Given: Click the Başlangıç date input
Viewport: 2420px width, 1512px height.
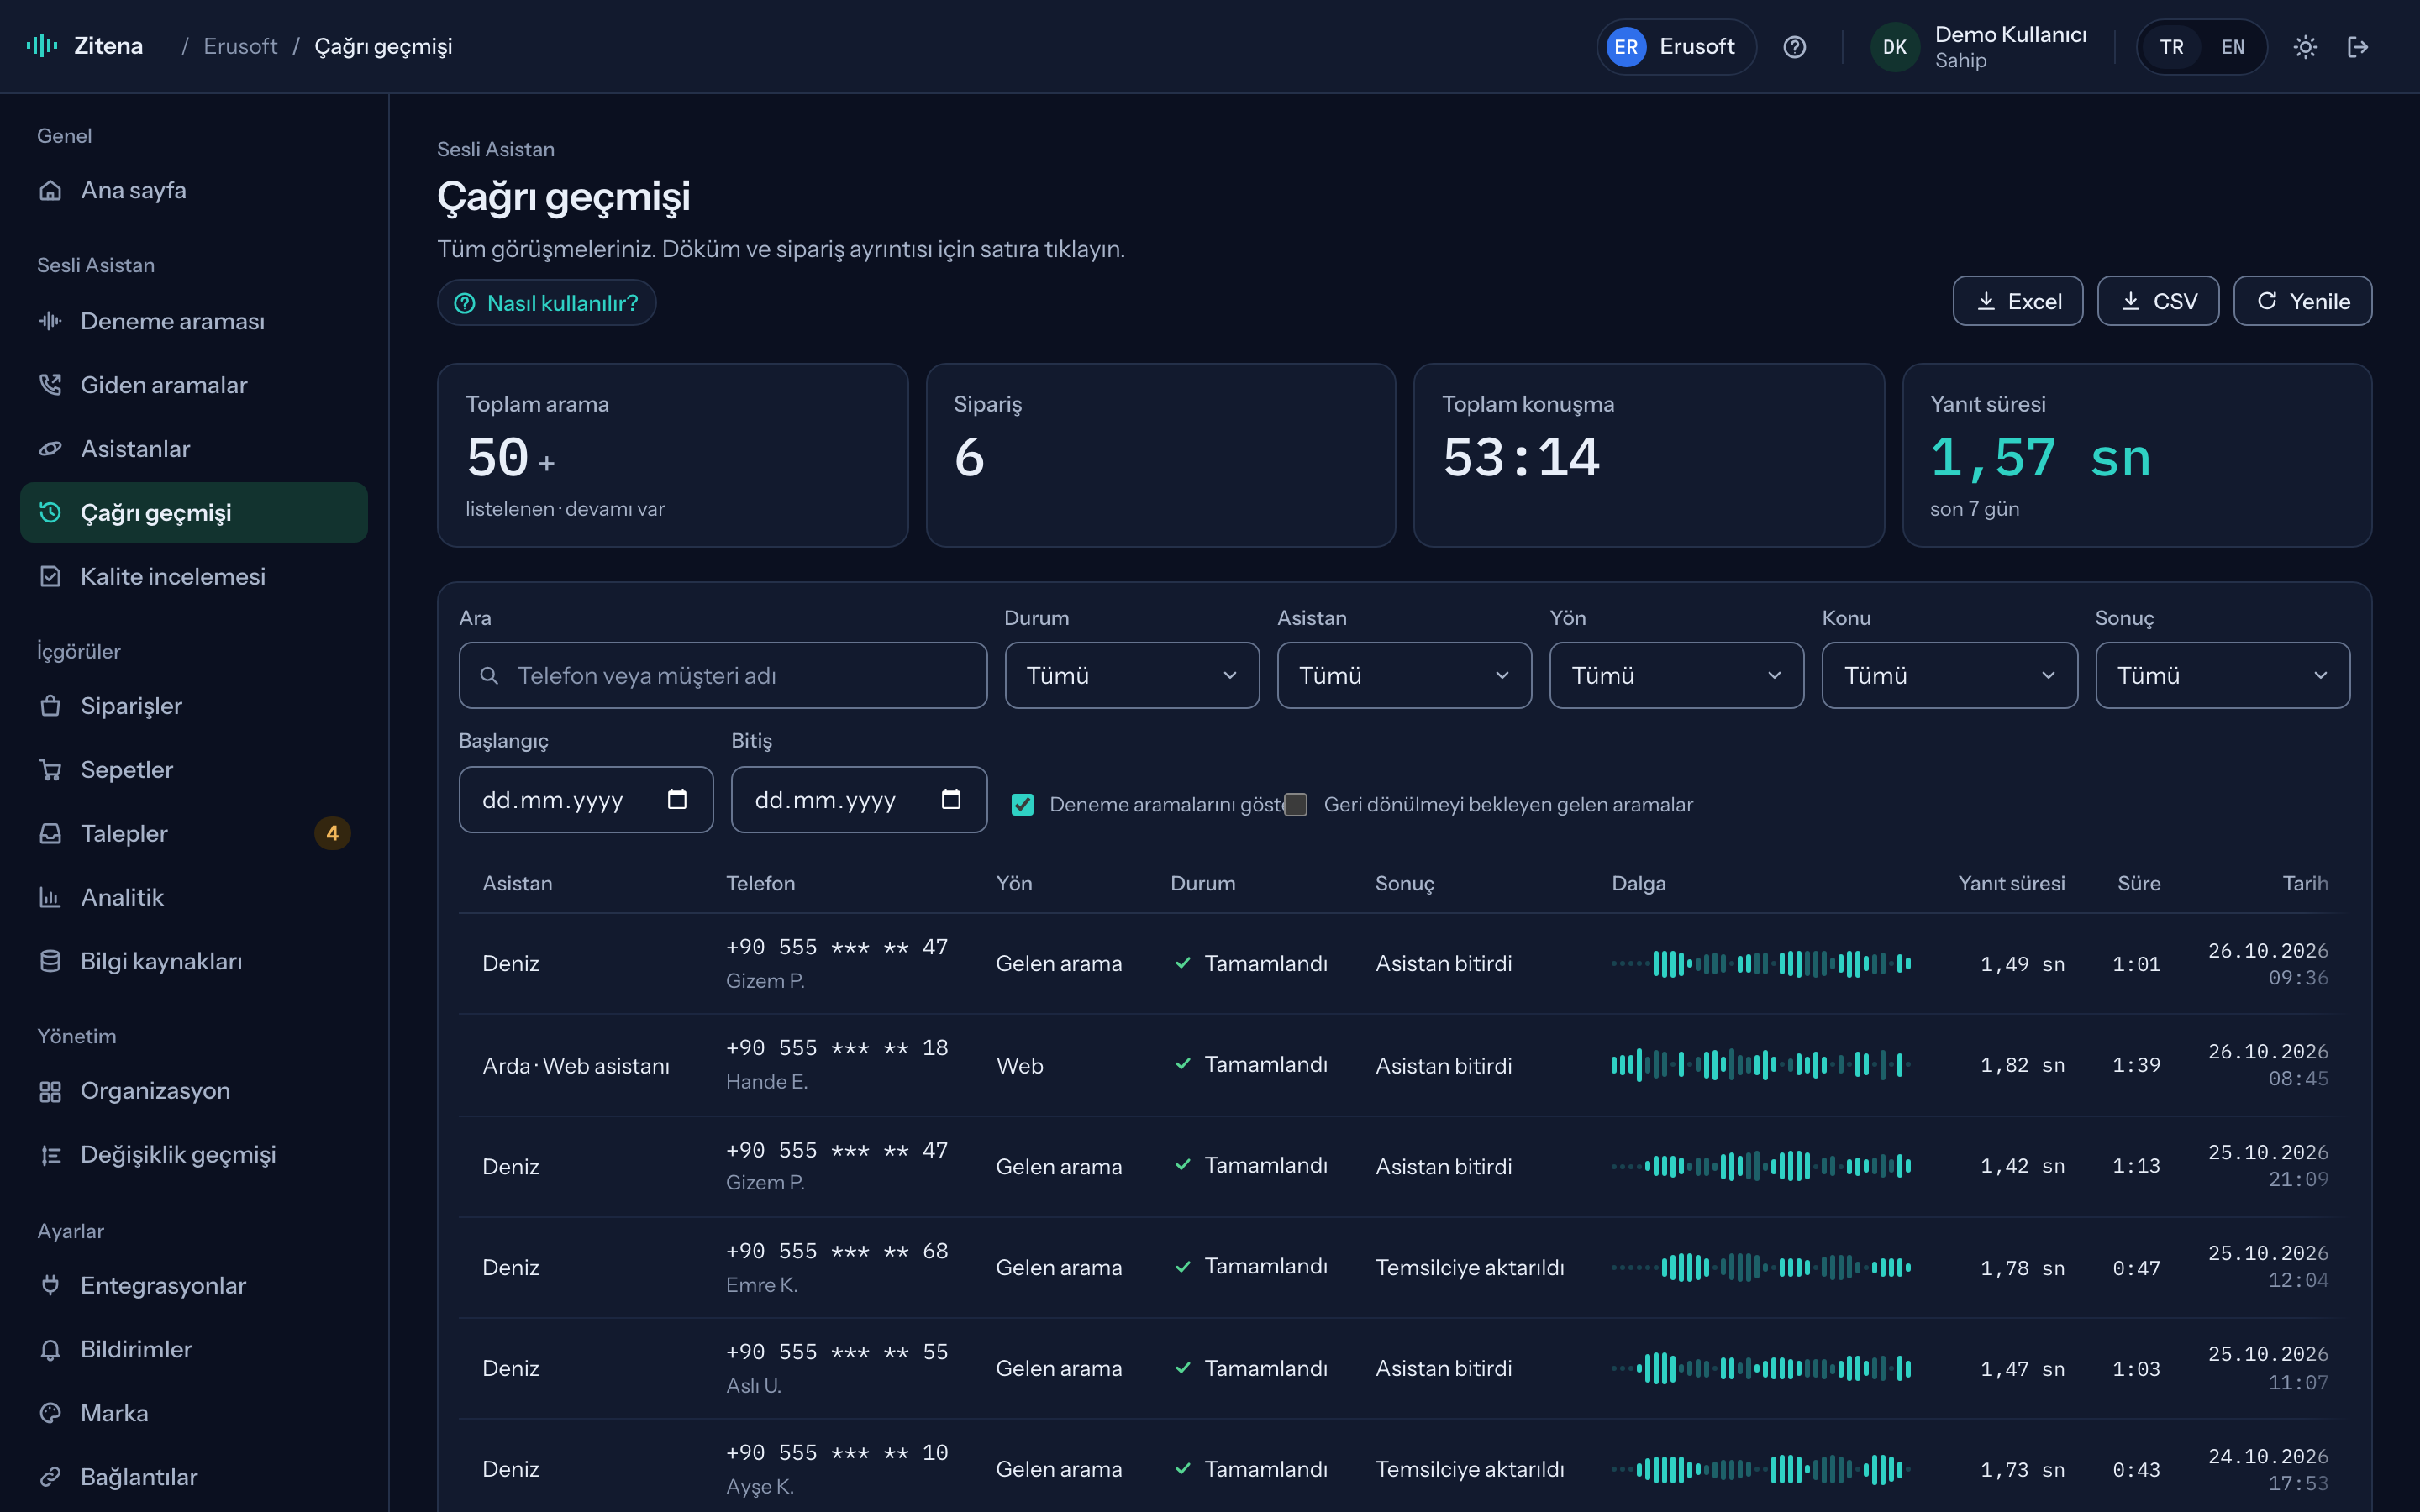Looking at the screenshot, I should [586, 799].
